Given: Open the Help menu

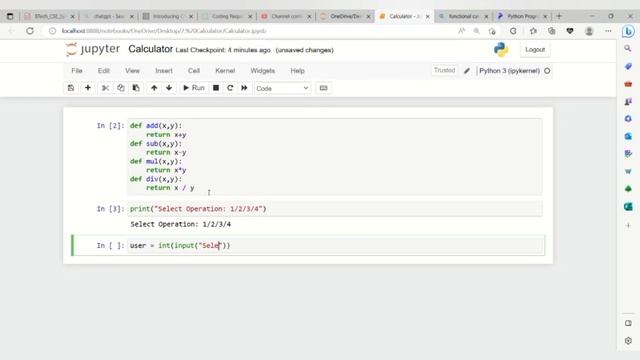Looking at the screenshot, I should (x=298, y=71).
